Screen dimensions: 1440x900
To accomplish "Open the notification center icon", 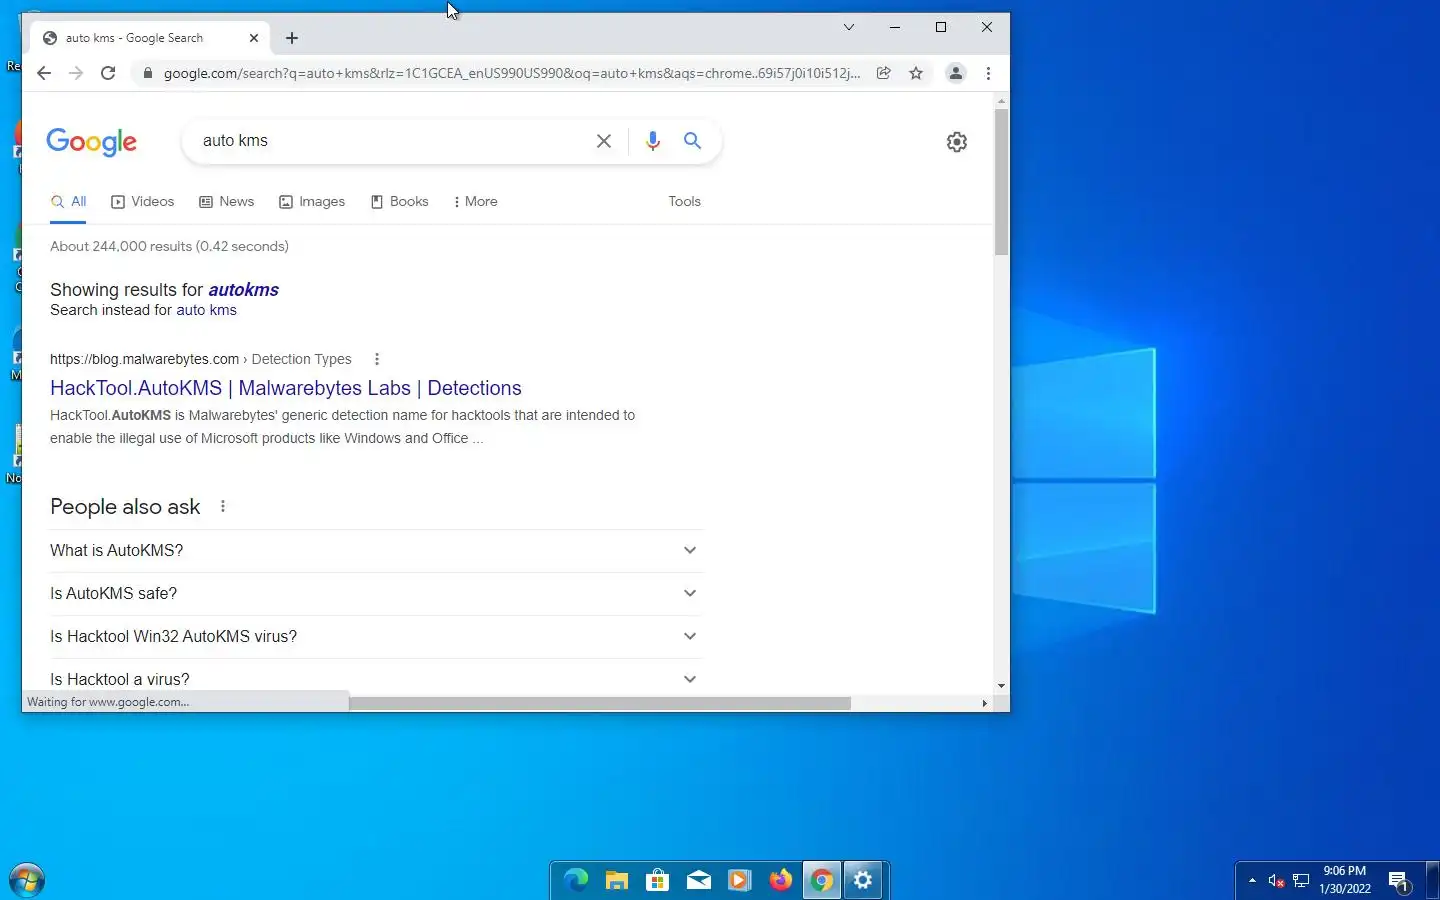I will click(x=1399, y=881).
